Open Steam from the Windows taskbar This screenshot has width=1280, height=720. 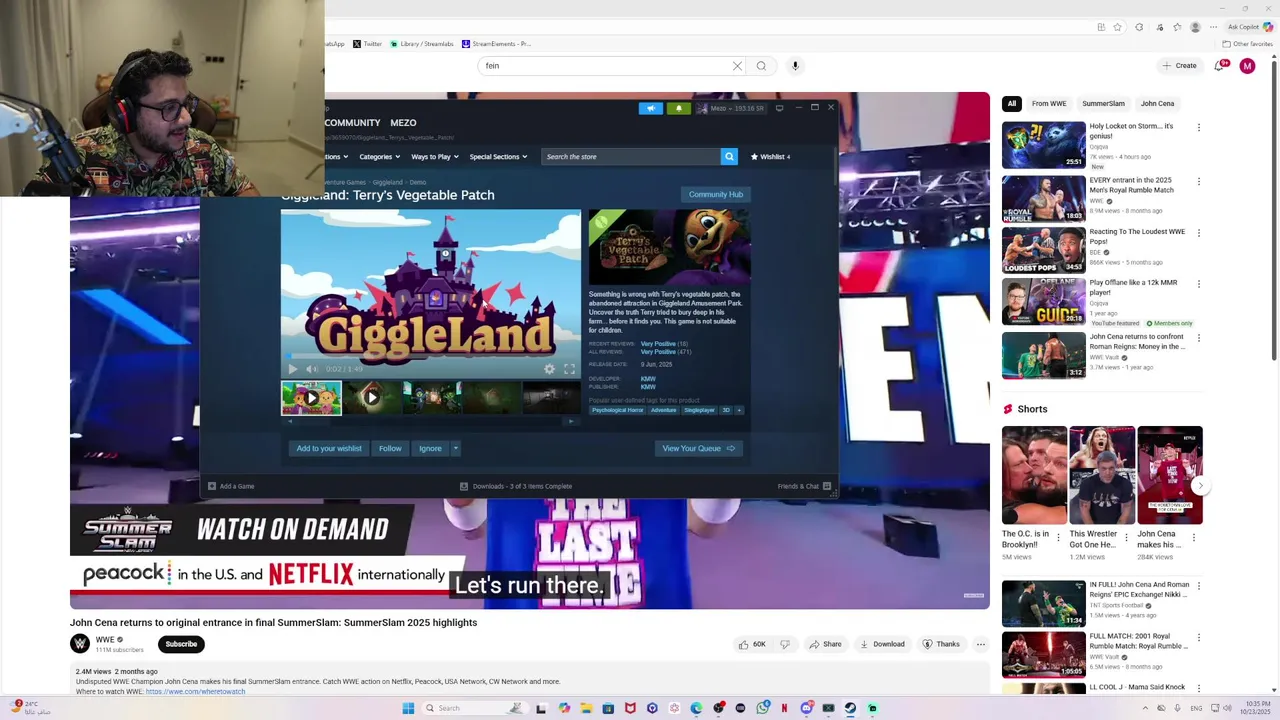point(850,708)
